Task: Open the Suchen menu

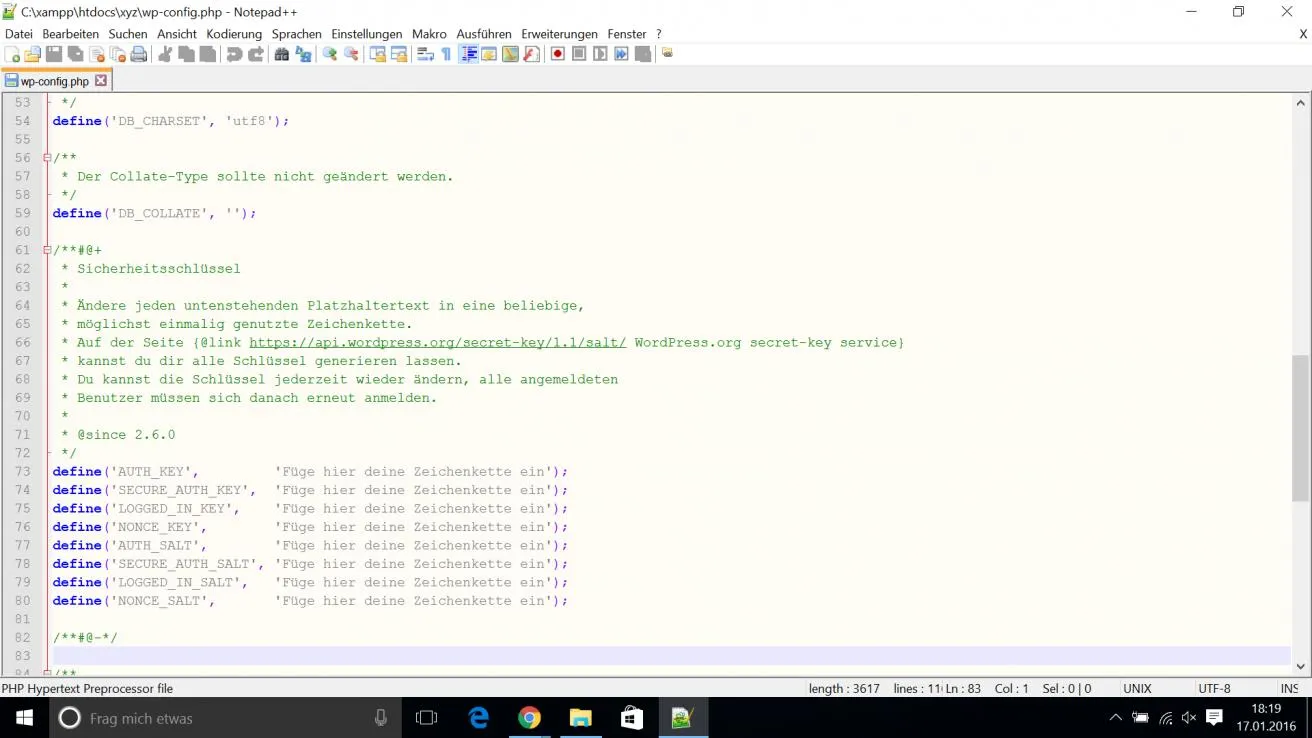Action: tap(128, 34)
